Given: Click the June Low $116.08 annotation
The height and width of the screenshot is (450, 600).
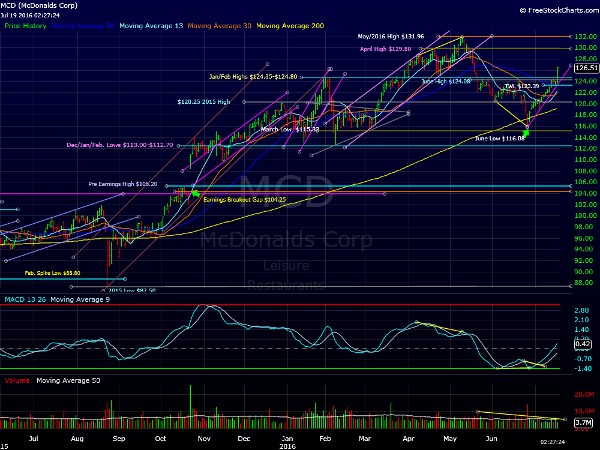Looking at the screenshot, I should pyautogui.click(x=499, y=138).
